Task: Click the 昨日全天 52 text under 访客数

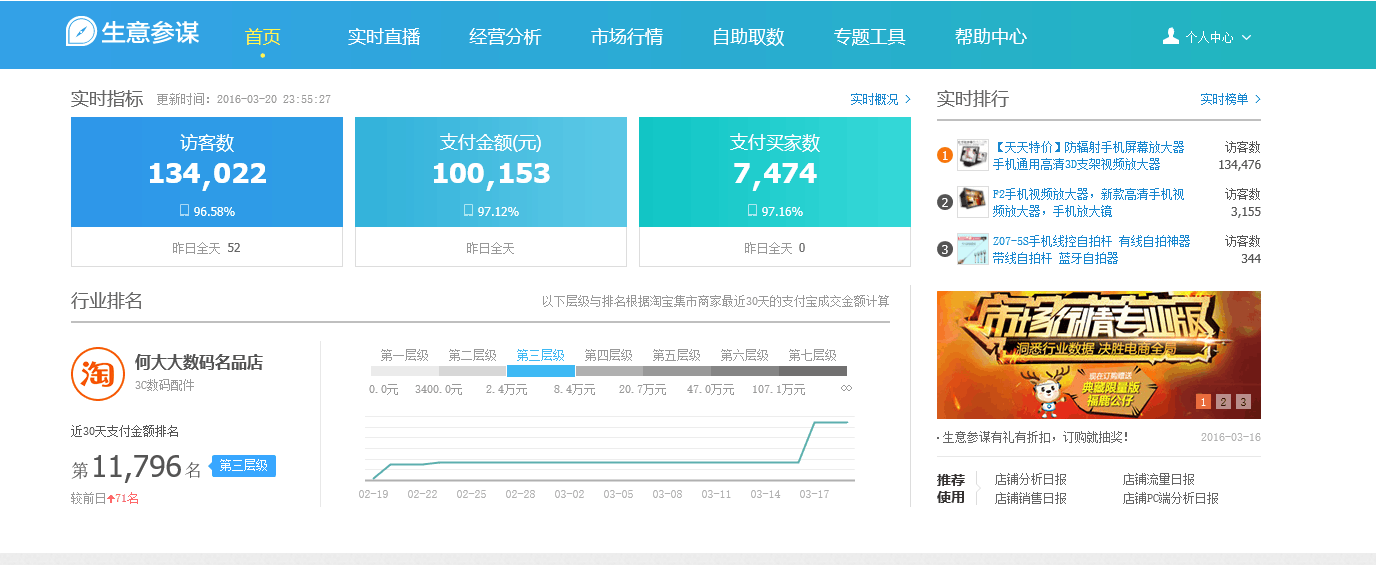Action: [206, 248]
